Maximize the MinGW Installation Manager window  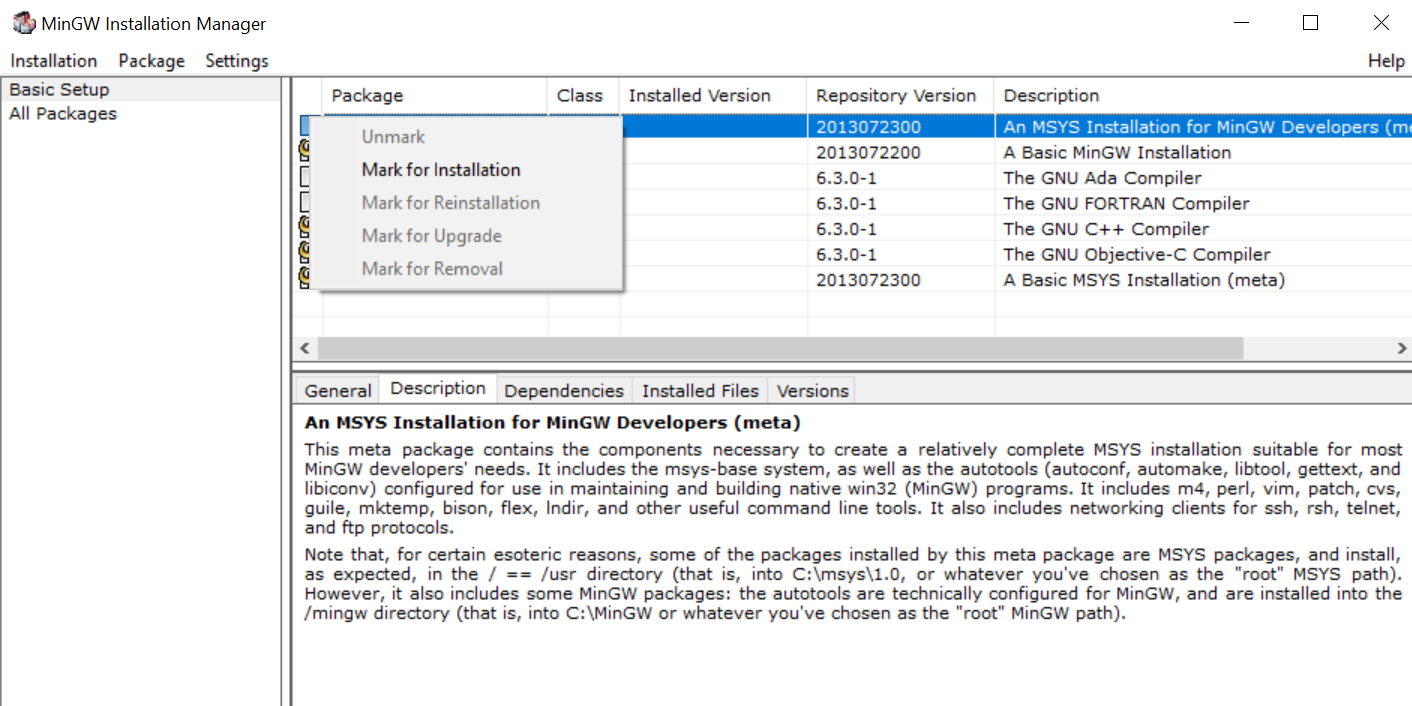pyautogui.click(x=1311, y=23)
